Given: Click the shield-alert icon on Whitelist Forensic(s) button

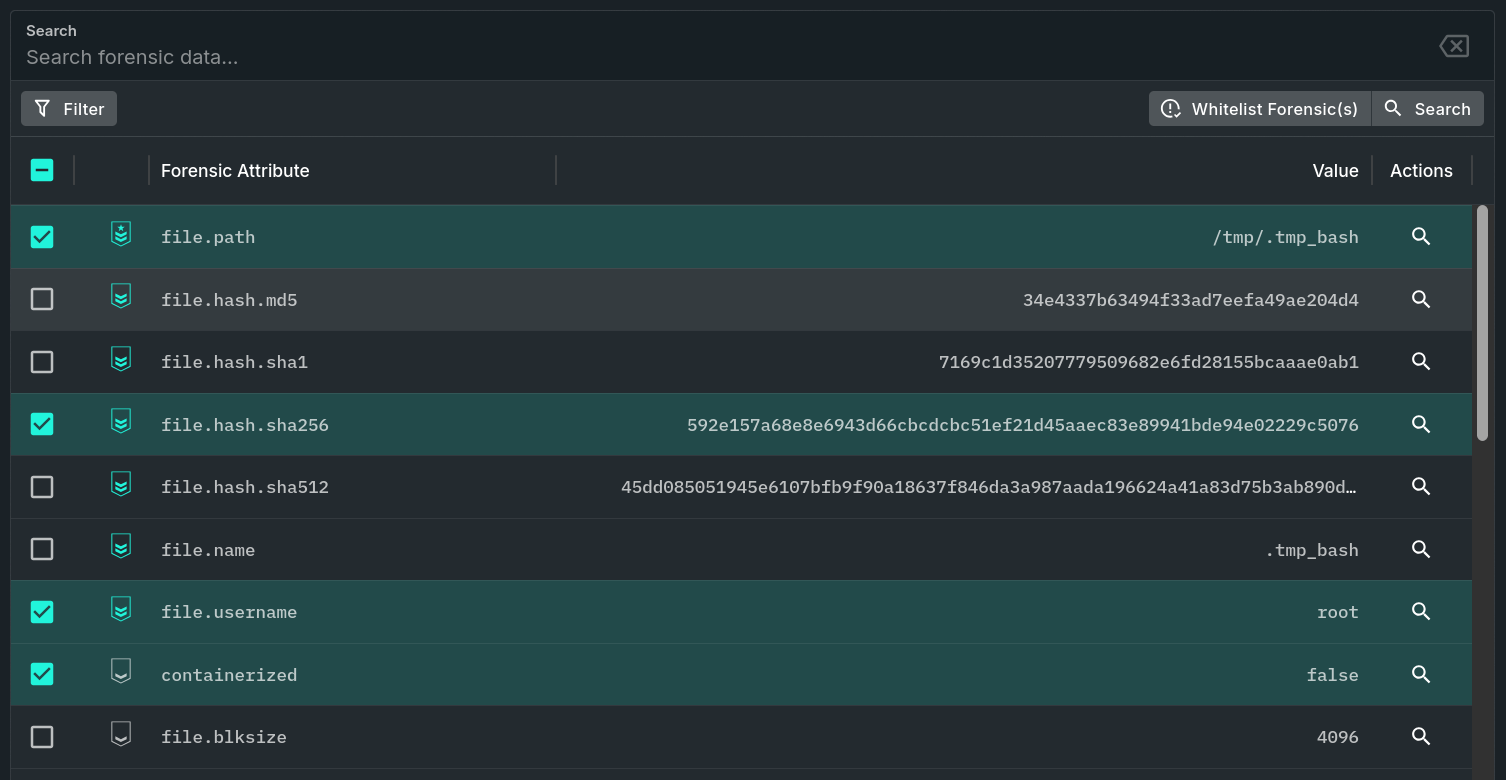Looking at the screenshot, I should (x=1171, y=108).
